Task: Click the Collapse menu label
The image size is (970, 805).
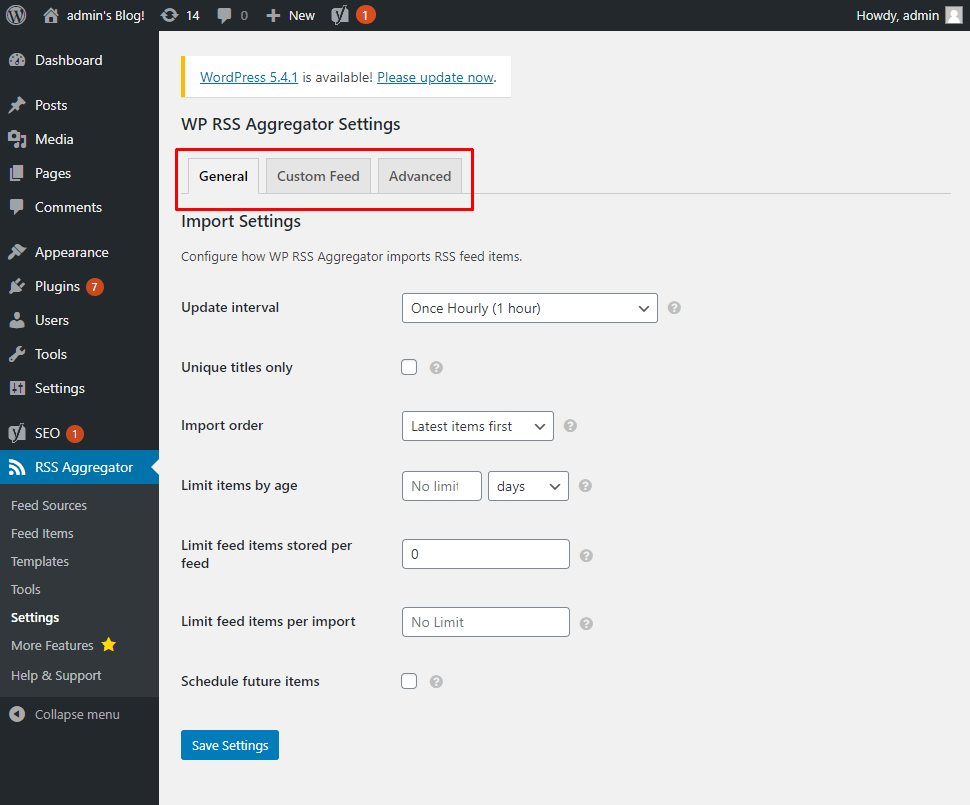Action: tap(77, 715)
